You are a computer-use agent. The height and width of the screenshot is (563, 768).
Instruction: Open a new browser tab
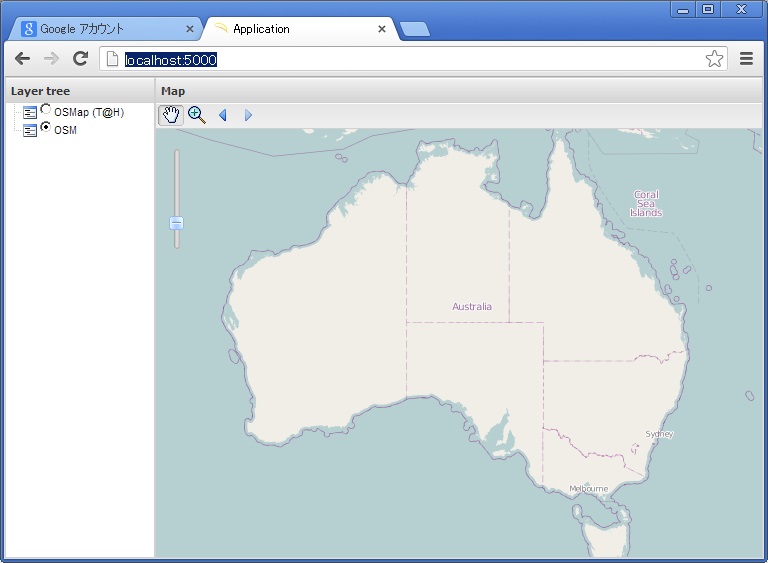coord(415,29)
